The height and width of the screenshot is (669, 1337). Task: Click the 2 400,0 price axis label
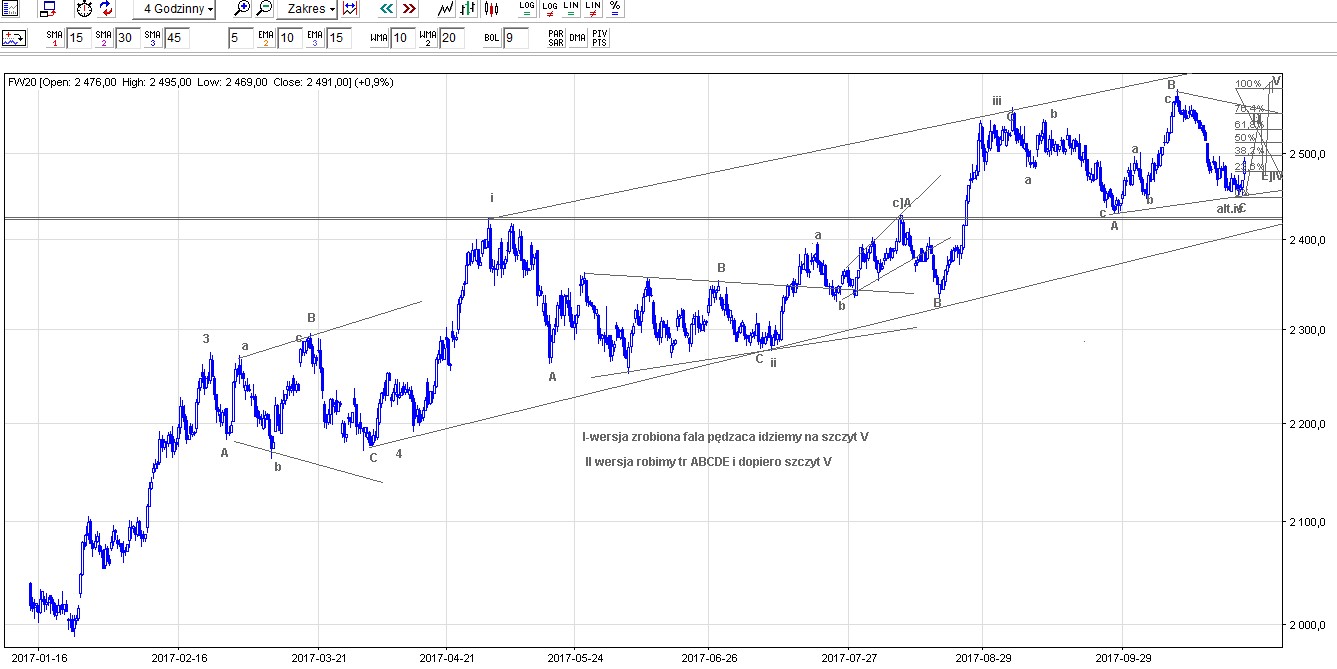[1307, 240]
